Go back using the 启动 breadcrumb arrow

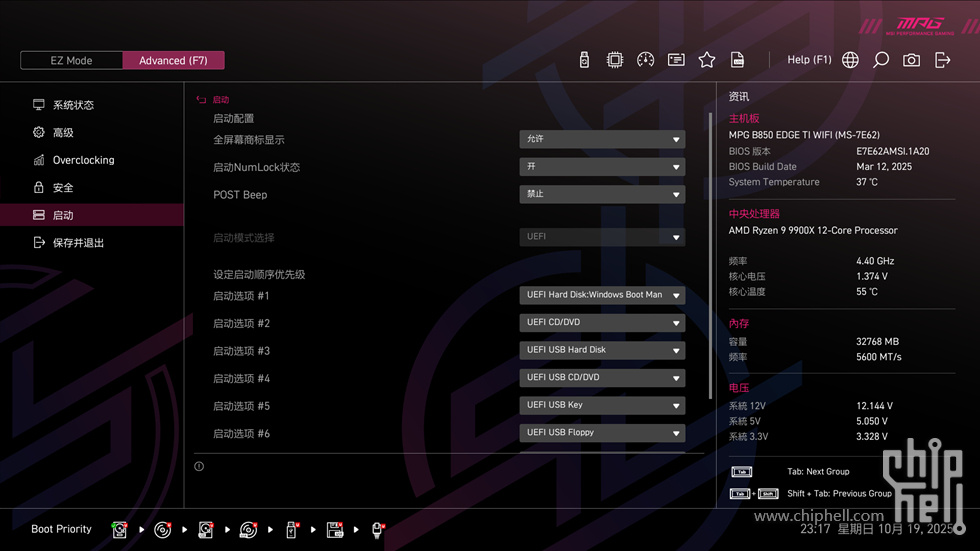[202, 100]
